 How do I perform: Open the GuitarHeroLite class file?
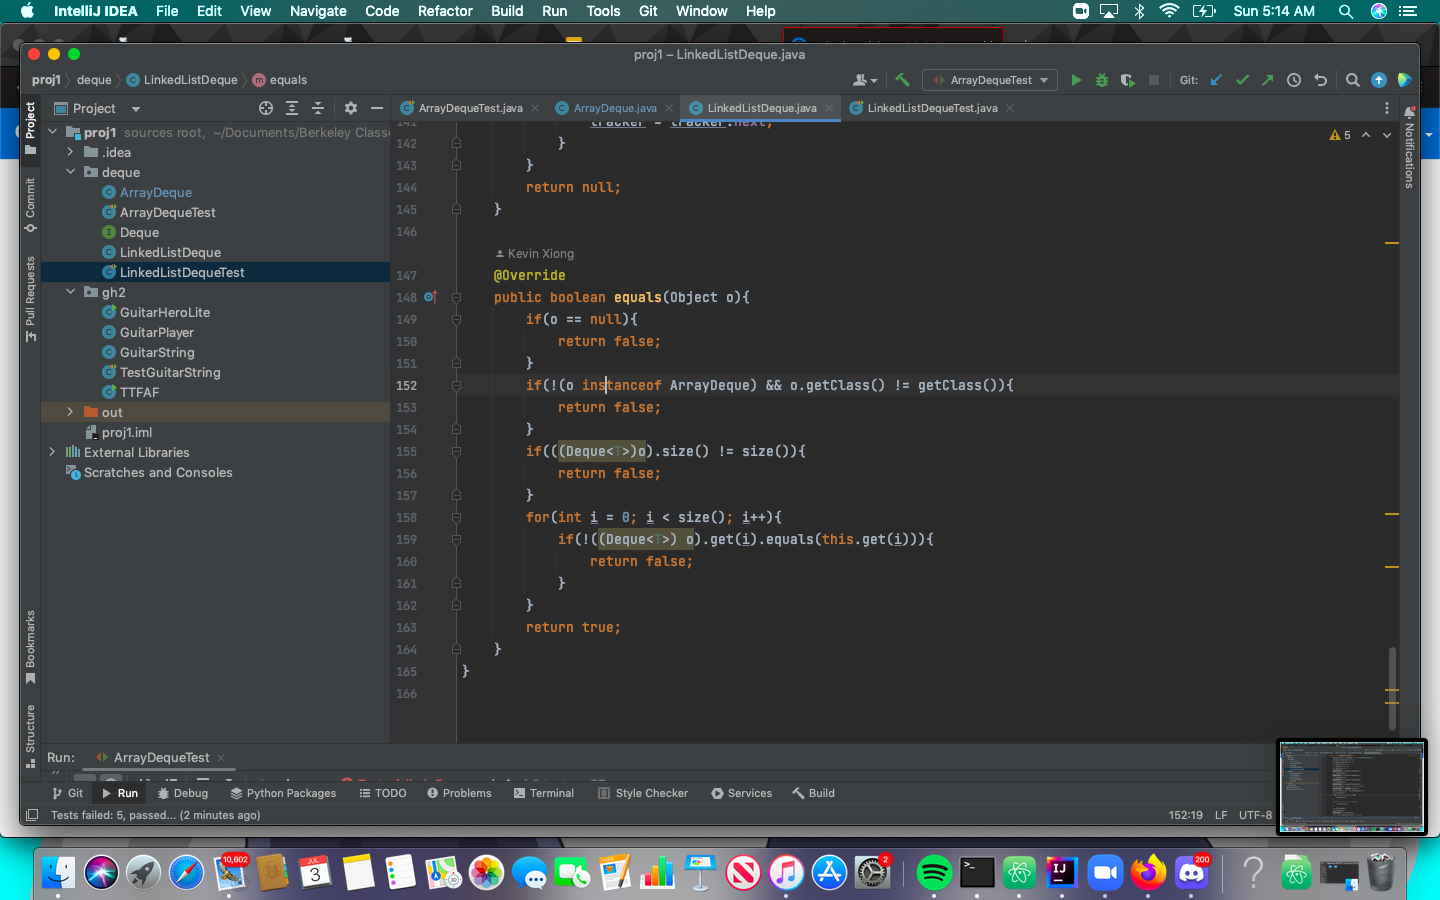point(164,312)
